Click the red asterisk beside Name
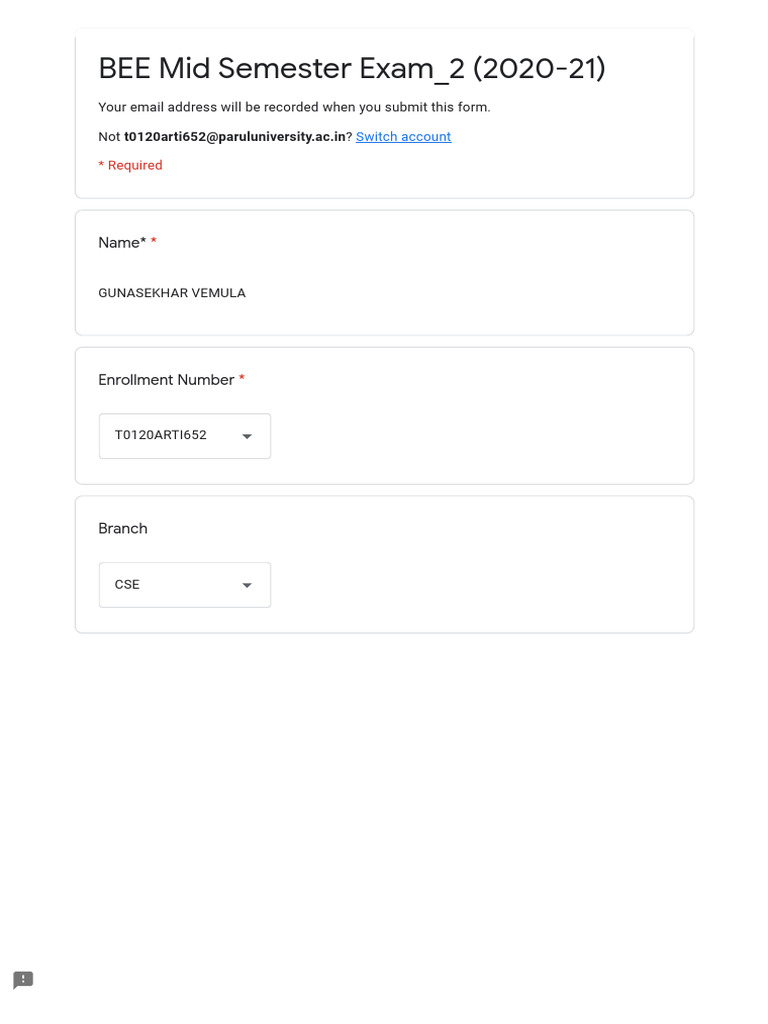Image resolution: width=768 pixels, height=1024 pixels. tap(154, 242)
